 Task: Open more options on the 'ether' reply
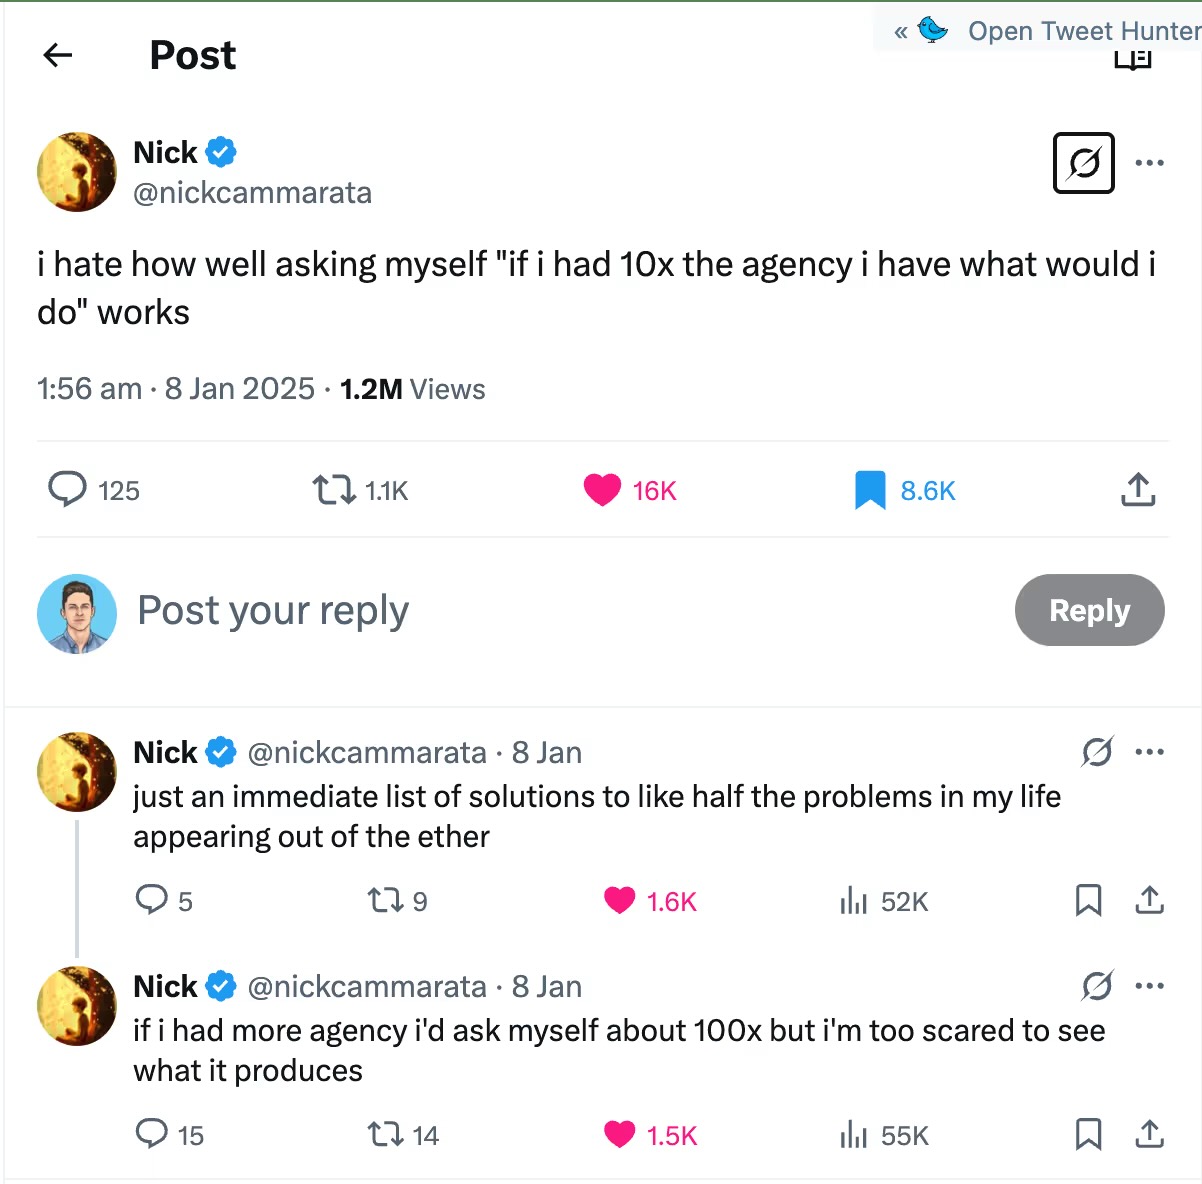pyautogui.click(x=1150, y=752)
